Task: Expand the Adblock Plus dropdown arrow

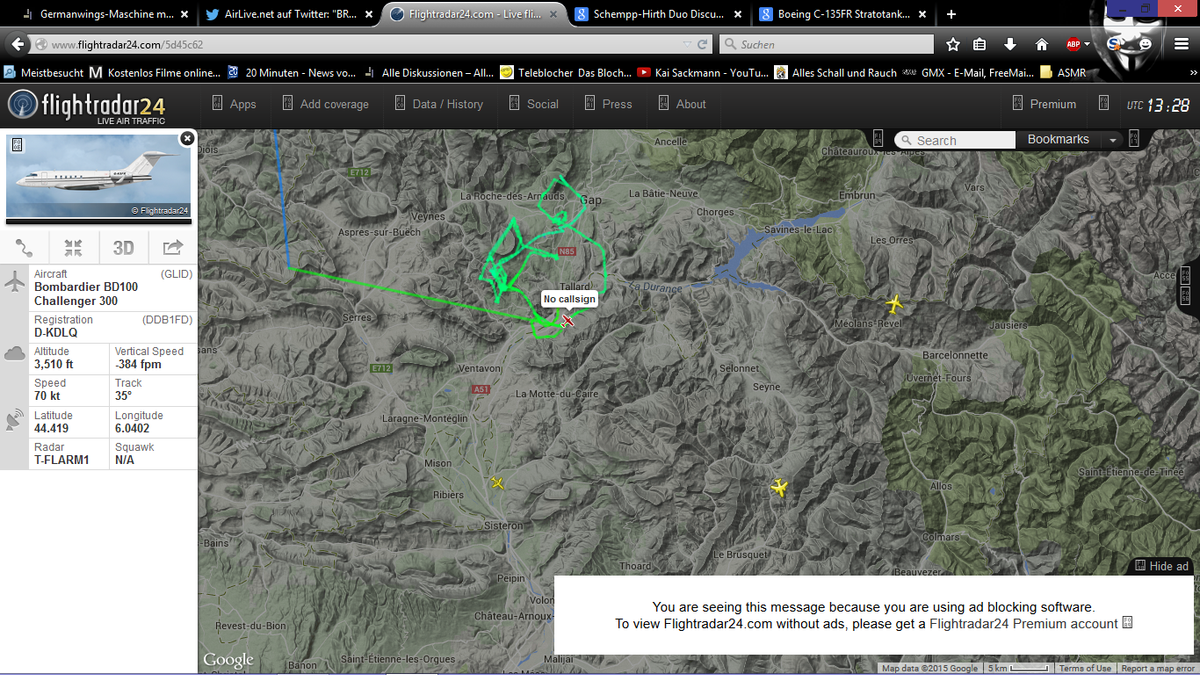Action: coord(1088,45)
